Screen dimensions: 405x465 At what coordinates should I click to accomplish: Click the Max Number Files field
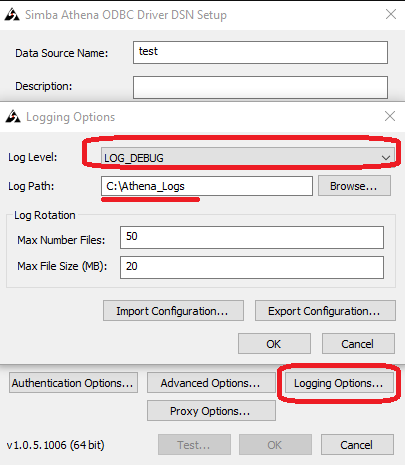coord(252,237)
